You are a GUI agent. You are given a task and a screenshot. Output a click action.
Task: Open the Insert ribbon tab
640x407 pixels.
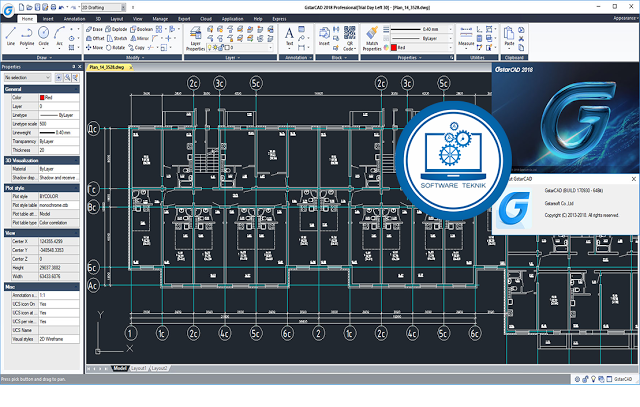[48, 19]
